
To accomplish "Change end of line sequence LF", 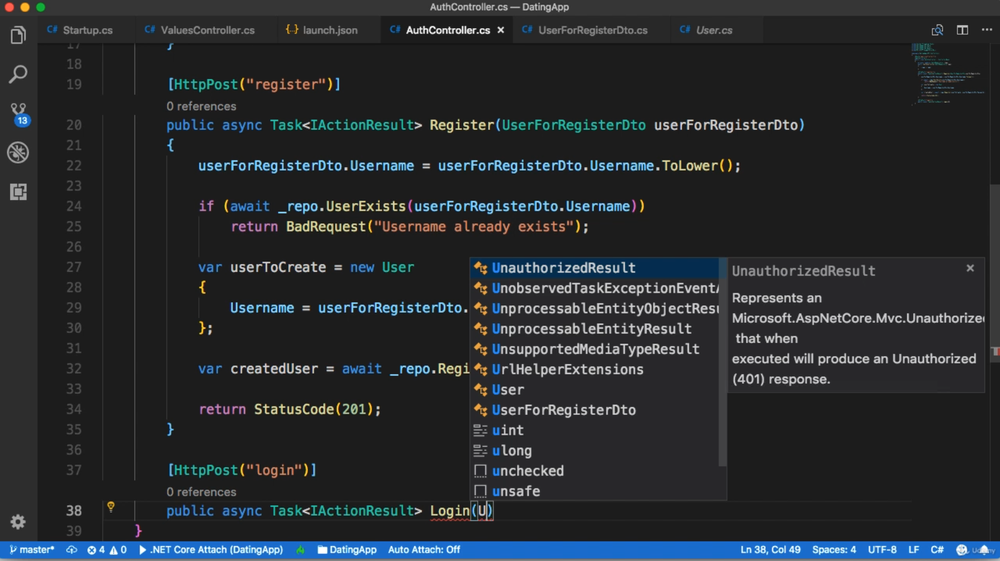I will [913, 550].
